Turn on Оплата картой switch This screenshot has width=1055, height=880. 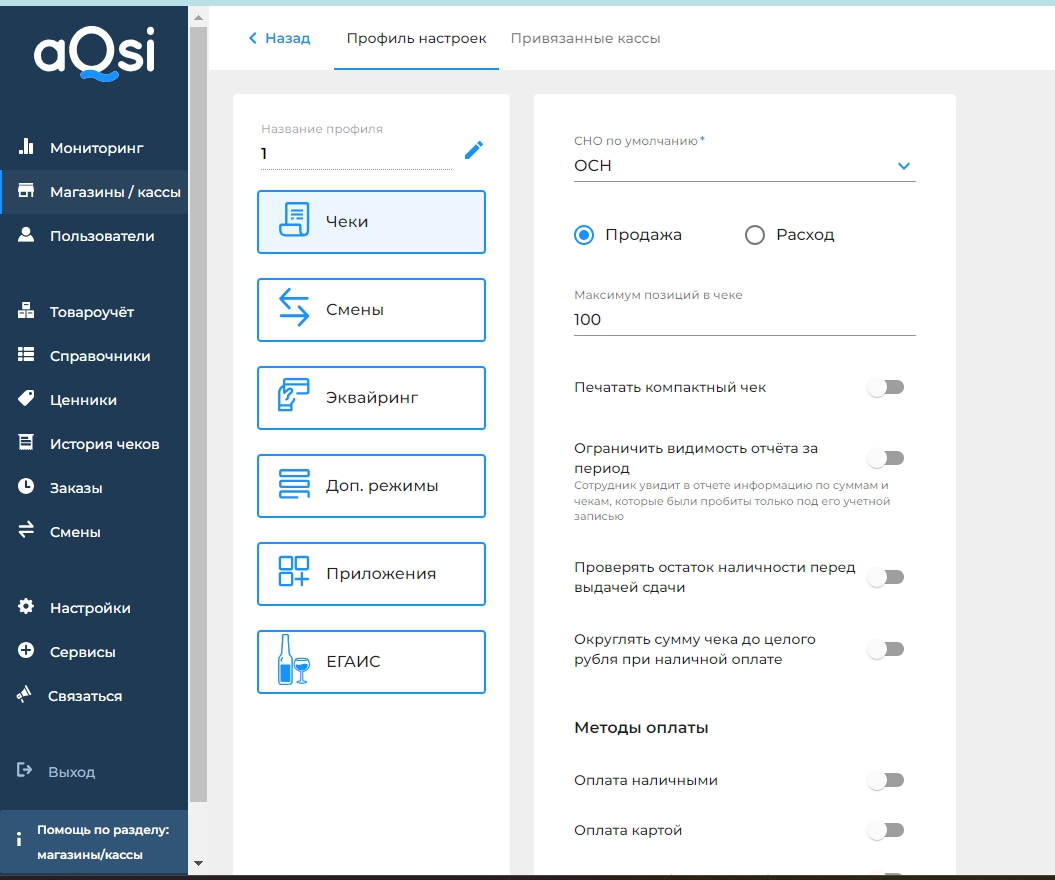886,830
